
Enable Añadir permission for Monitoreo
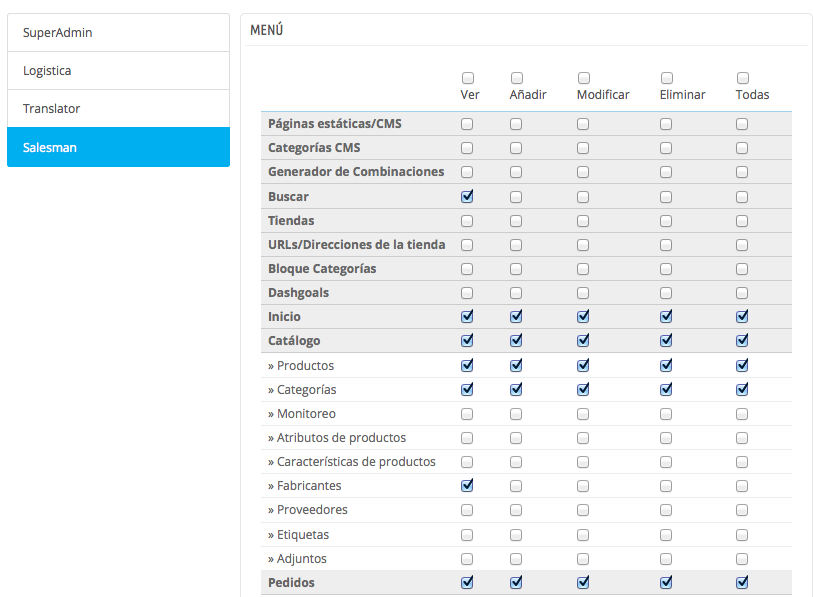[x=516, y=414]
